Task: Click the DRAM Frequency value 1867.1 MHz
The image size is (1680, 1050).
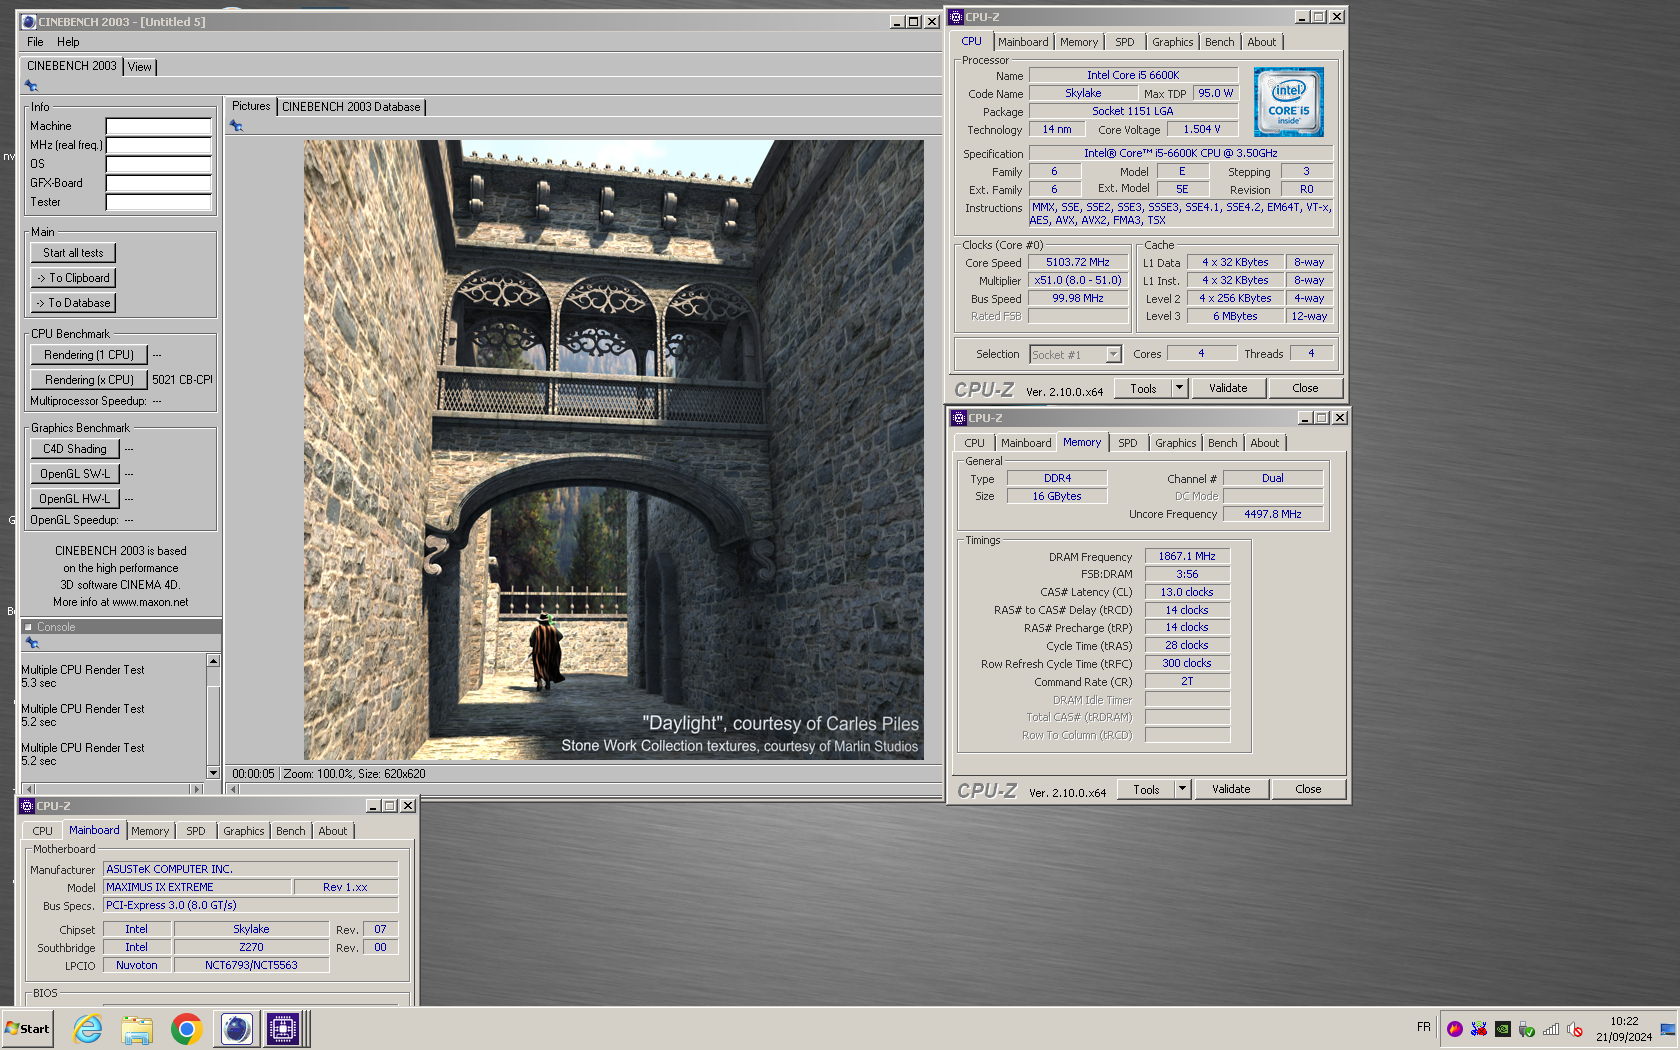Action: tap(1187, 556)
